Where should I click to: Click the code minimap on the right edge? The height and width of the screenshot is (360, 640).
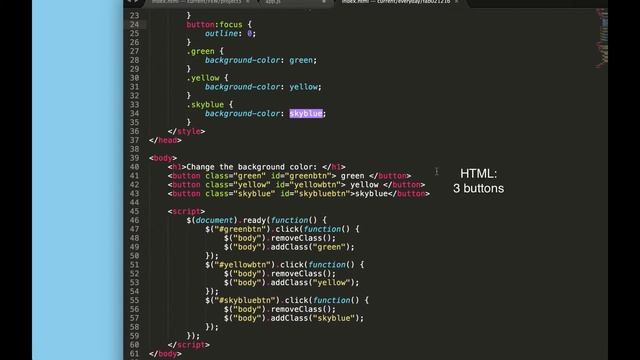point(602,39)
